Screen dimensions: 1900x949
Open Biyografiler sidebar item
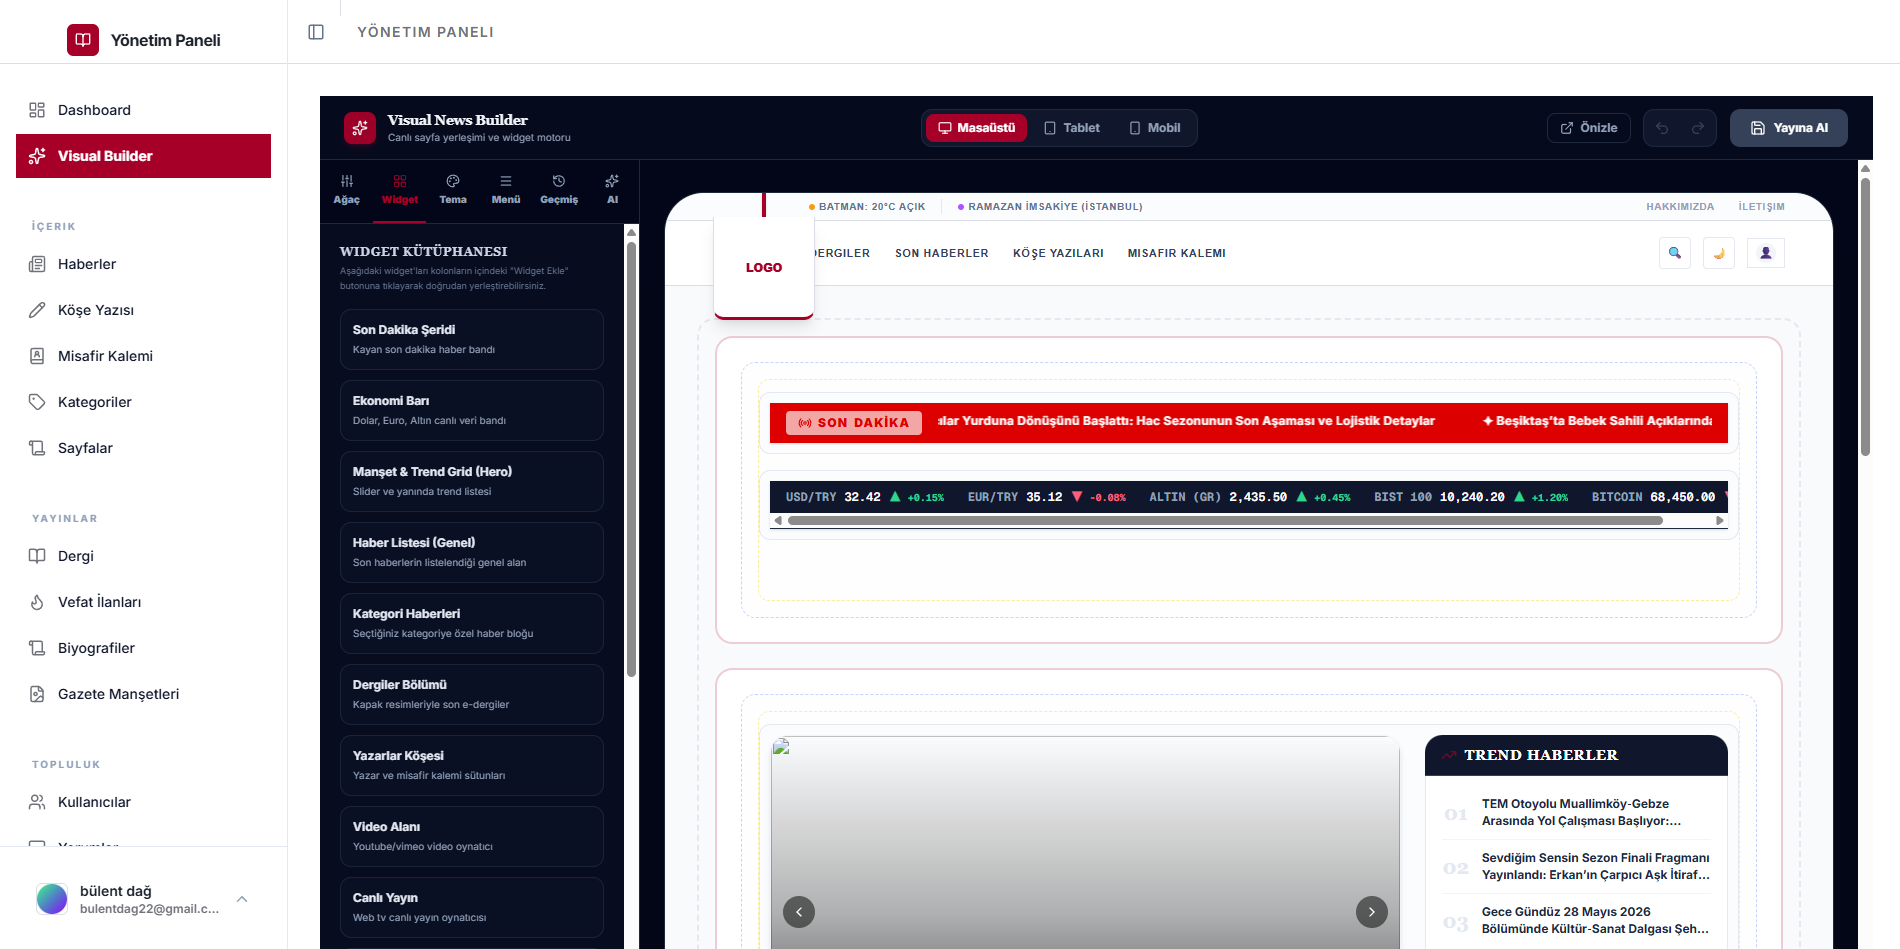[143, 648]
